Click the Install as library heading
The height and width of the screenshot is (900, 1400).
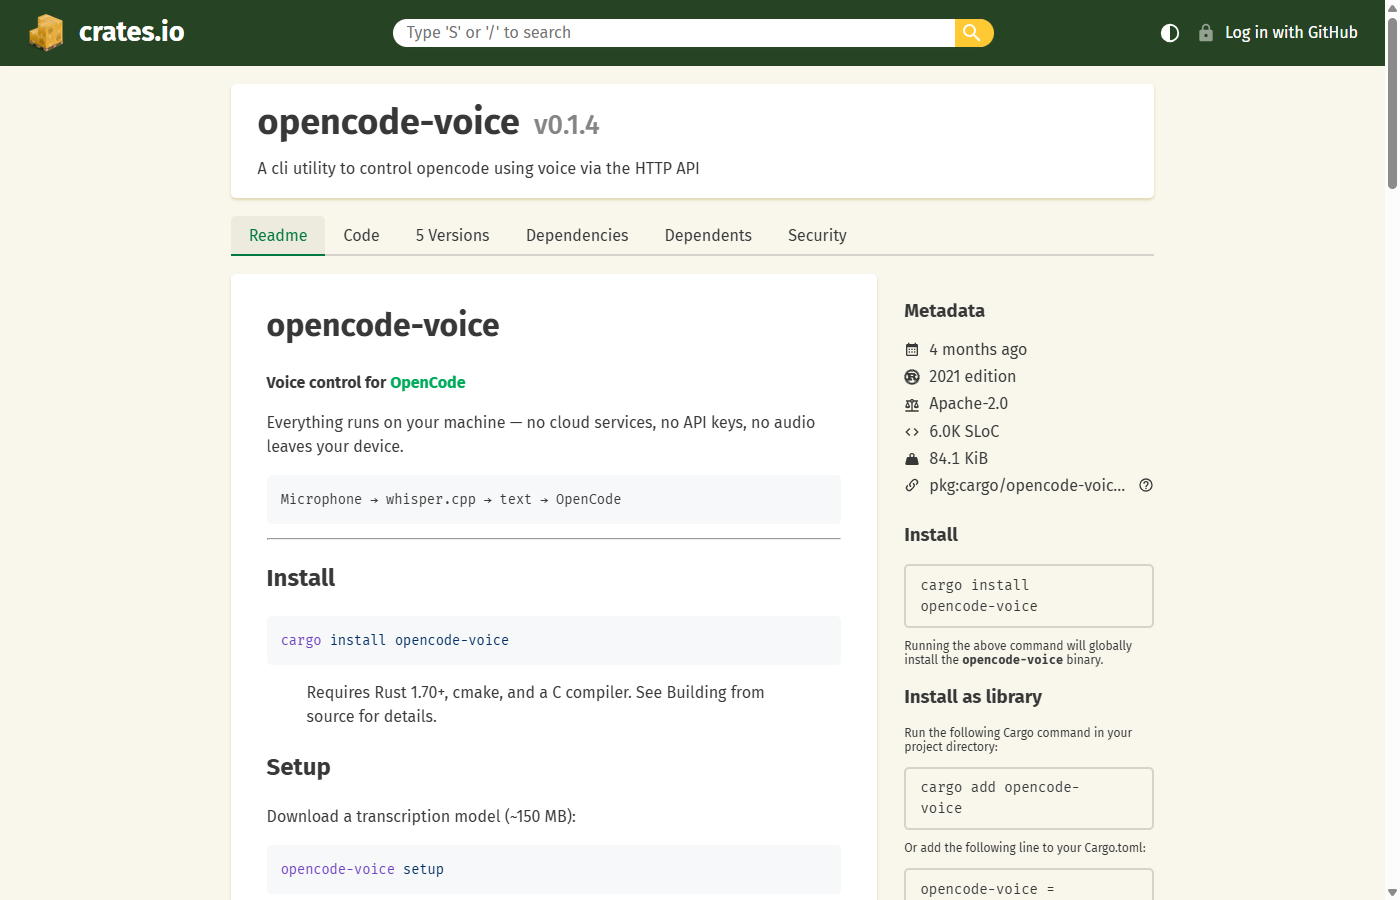tap(973, 697)
